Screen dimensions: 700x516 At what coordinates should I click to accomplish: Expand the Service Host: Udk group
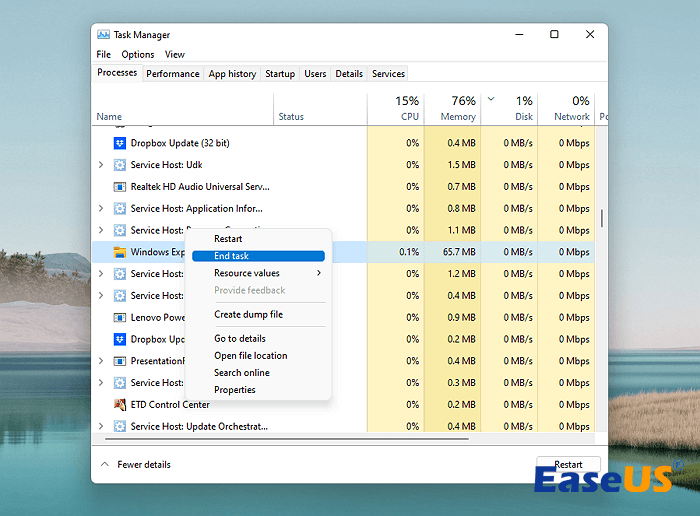pyautogui.click(x=101, y=165)
